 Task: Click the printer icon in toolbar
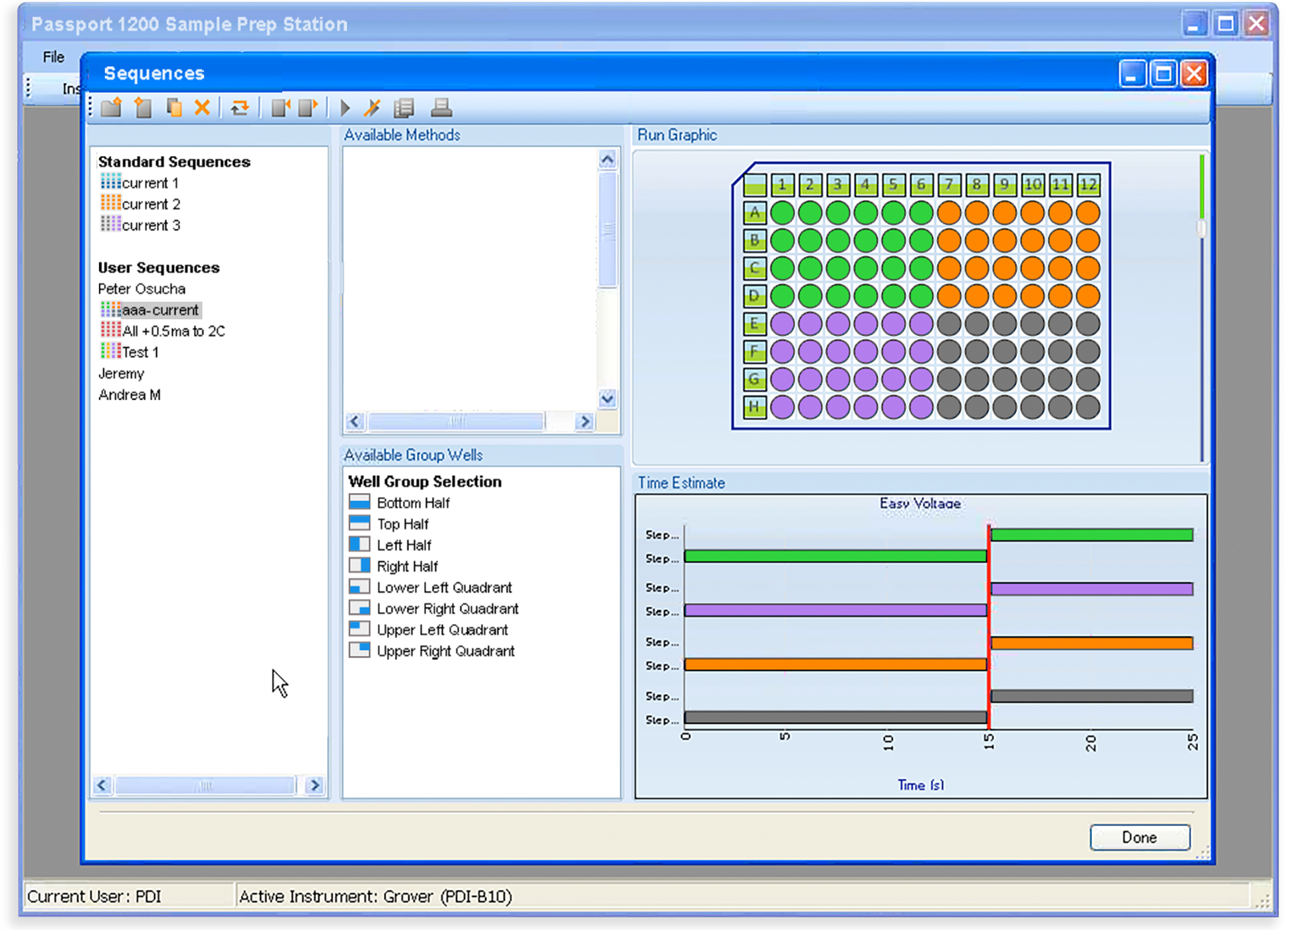pos(441,107)
